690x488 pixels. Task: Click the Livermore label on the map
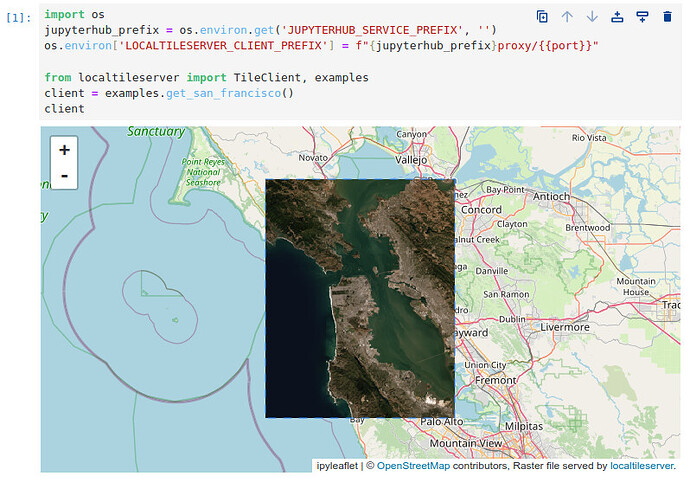tap(565, 327)
